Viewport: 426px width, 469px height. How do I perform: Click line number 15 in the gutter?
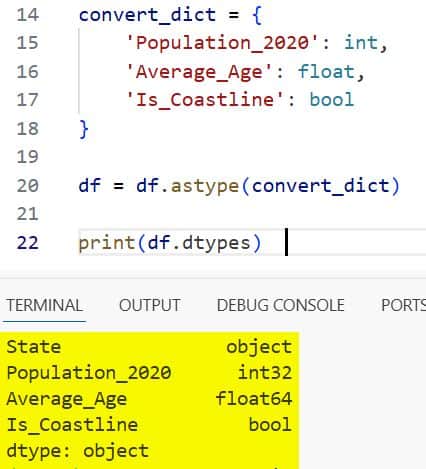click(28, 43)
